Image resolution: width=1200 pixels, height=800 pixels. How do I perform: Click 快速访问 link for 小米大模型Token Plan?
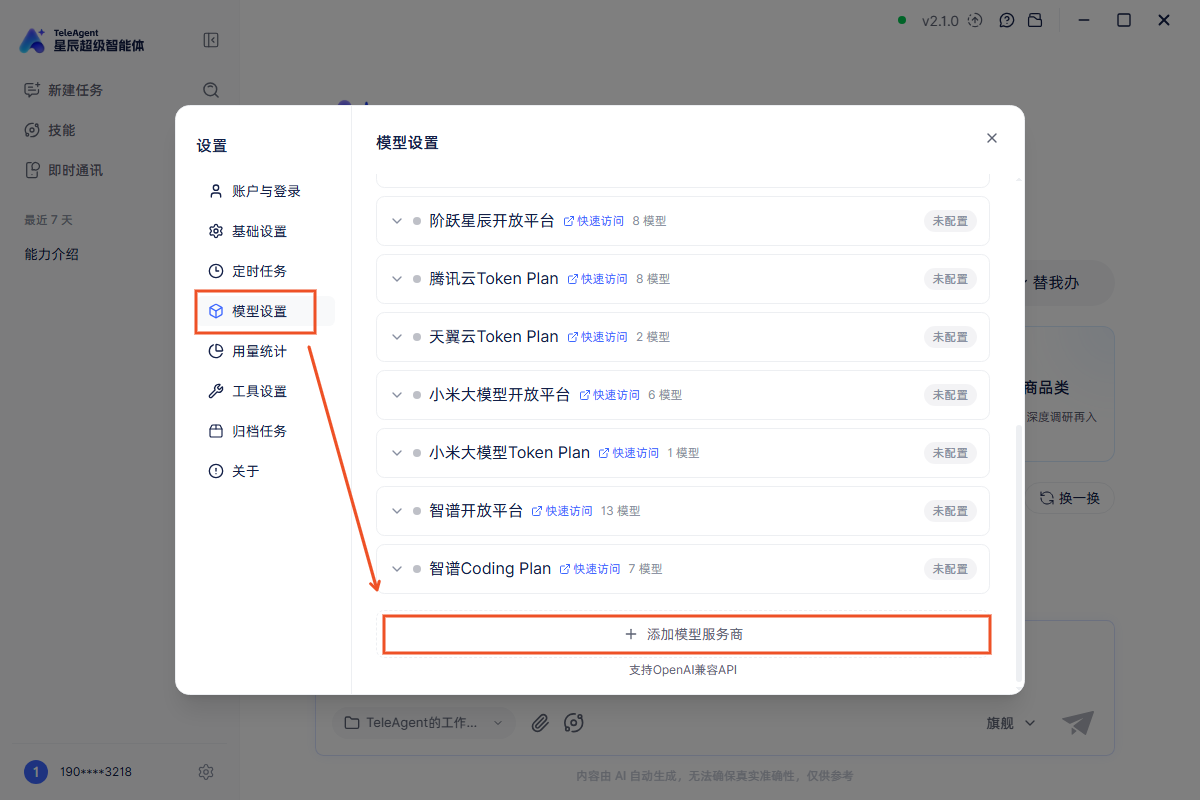629,453
